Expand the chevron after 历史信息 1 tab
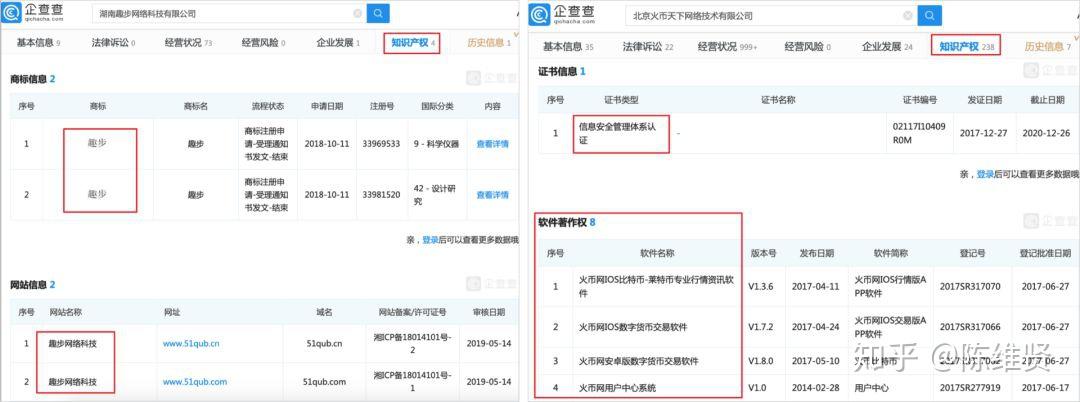The height and width of the screenshot is (402, 1080). (517, 33)
